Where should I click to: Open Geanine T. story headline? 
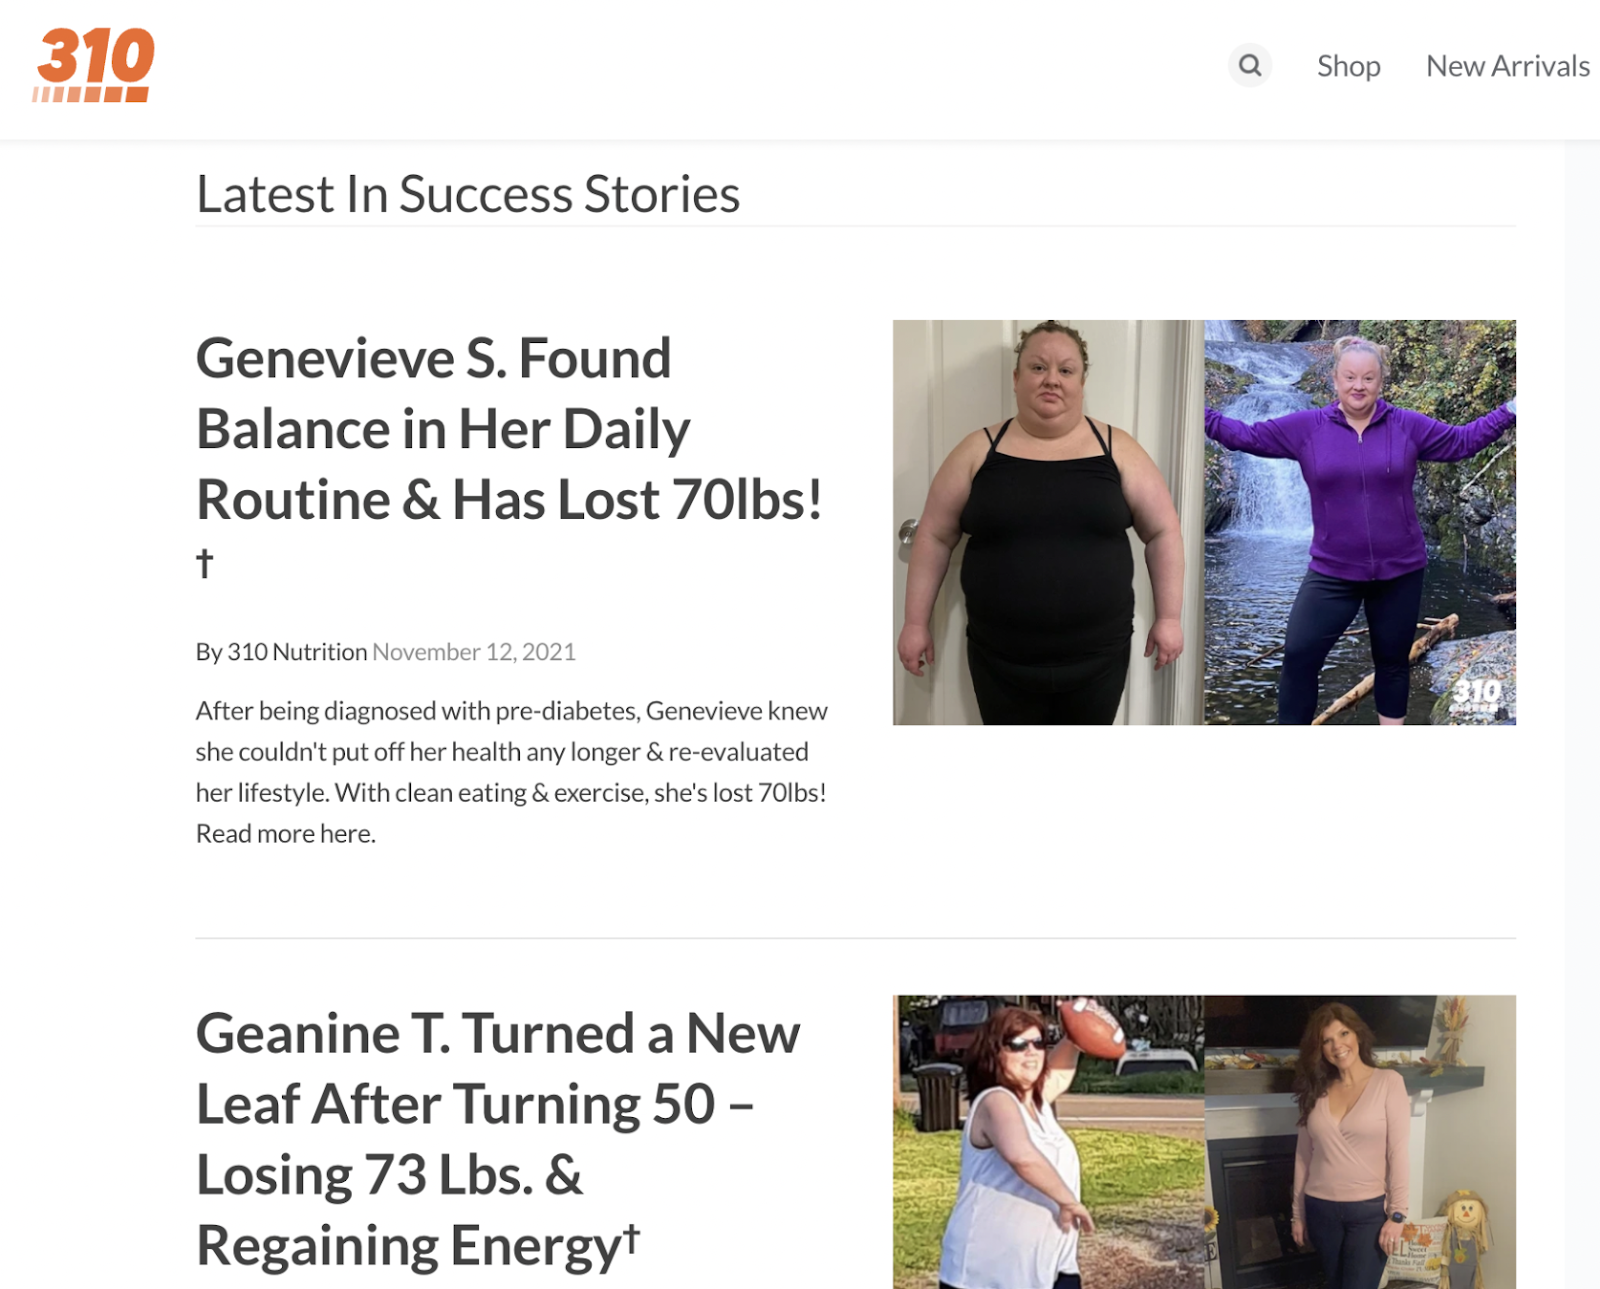498,1139
